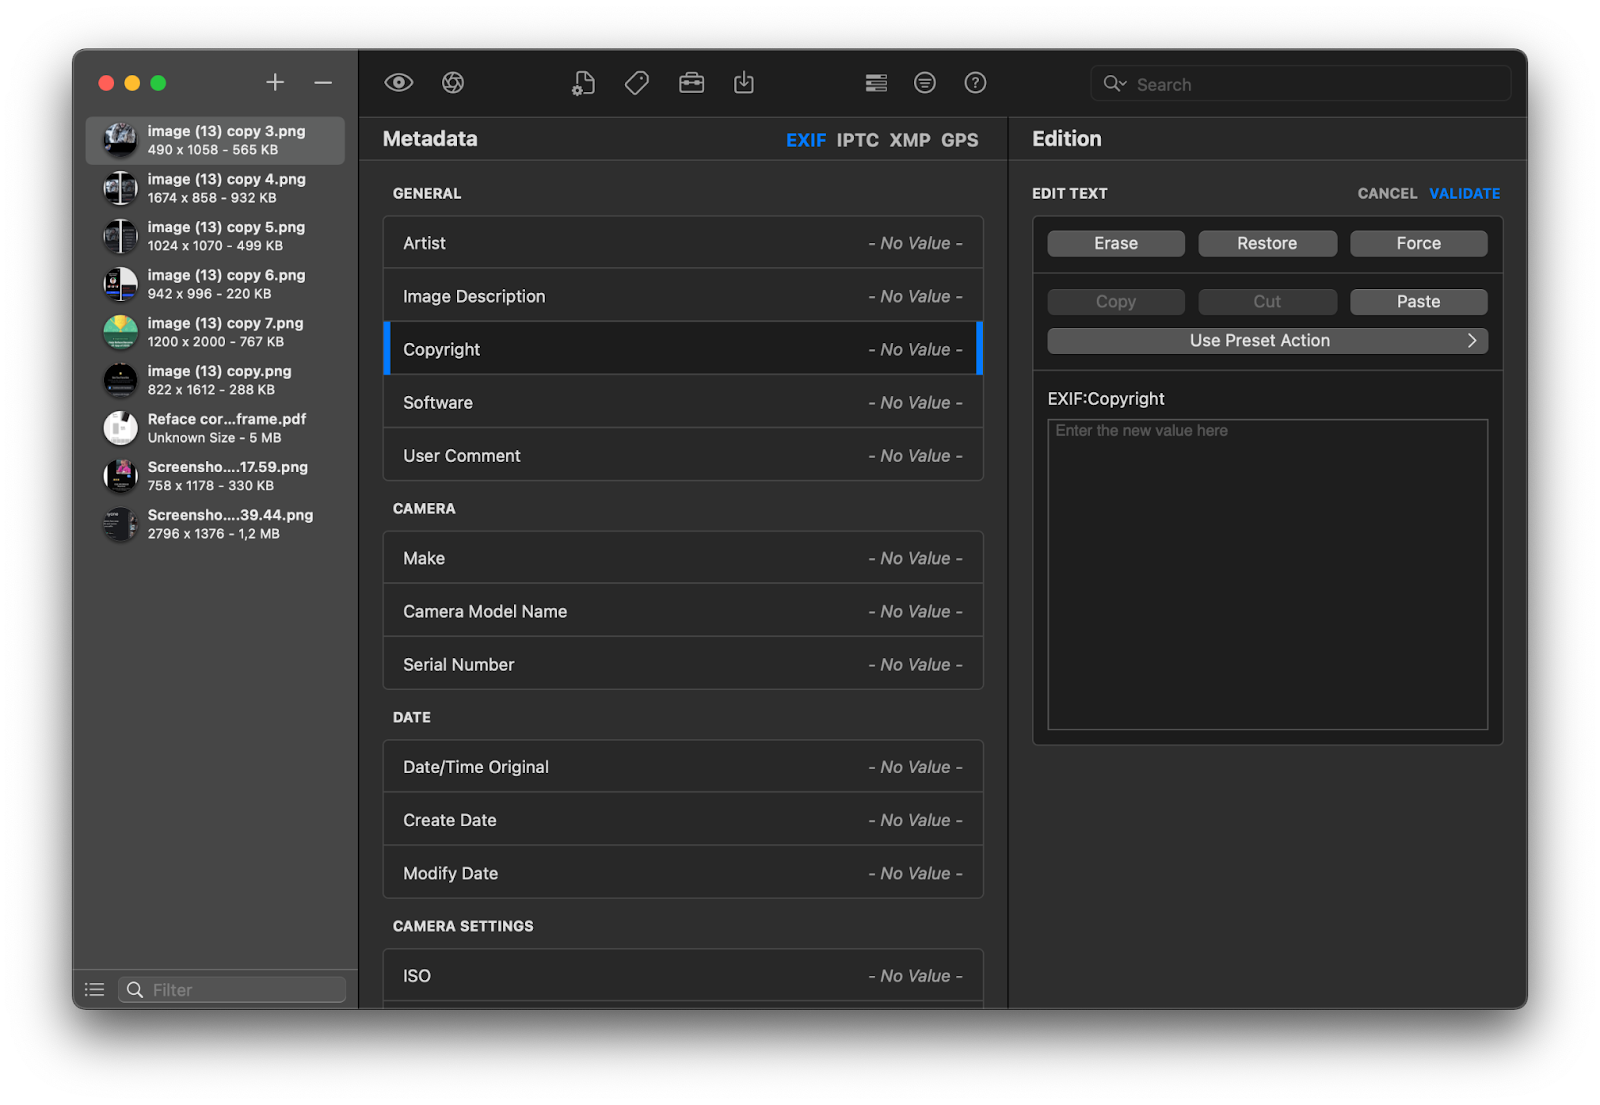Click the Paste button

[x=1419, y=302]
